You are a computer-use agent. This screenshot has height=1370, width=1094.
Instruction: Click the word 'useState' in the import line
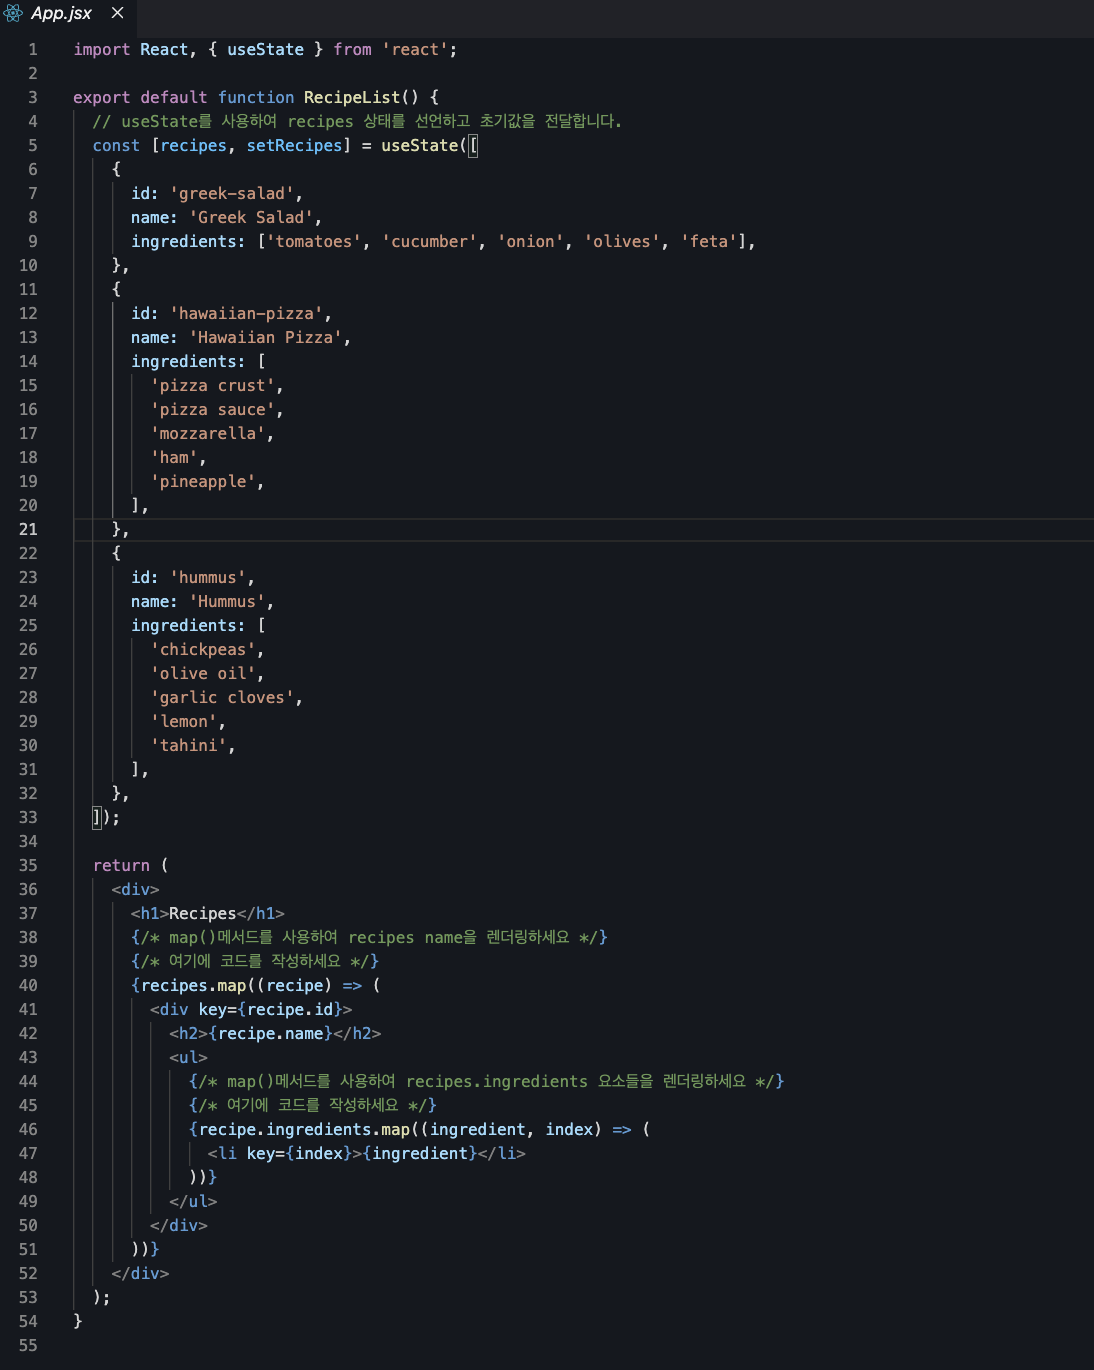point(265,49)
